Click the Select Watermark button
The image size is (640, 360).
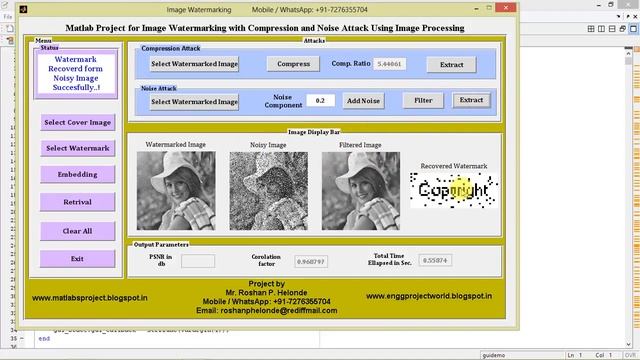tap(78, 148)
